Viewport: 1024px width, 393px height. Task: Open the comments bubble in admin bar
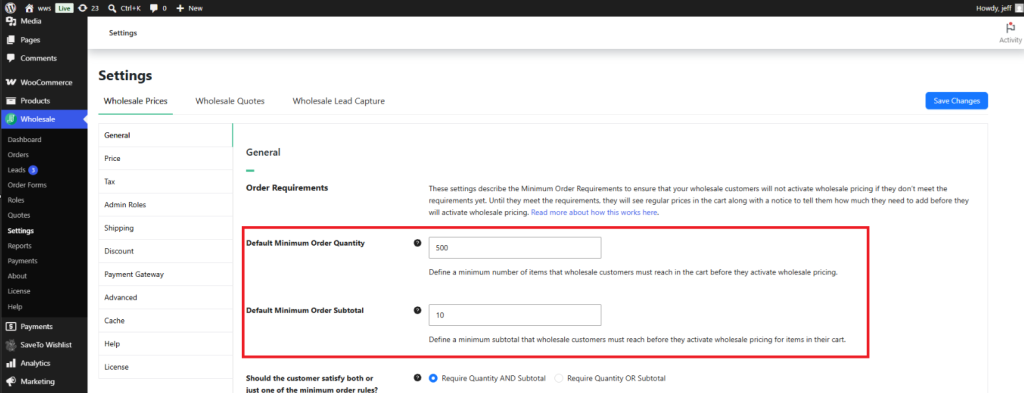pos(153,8)
